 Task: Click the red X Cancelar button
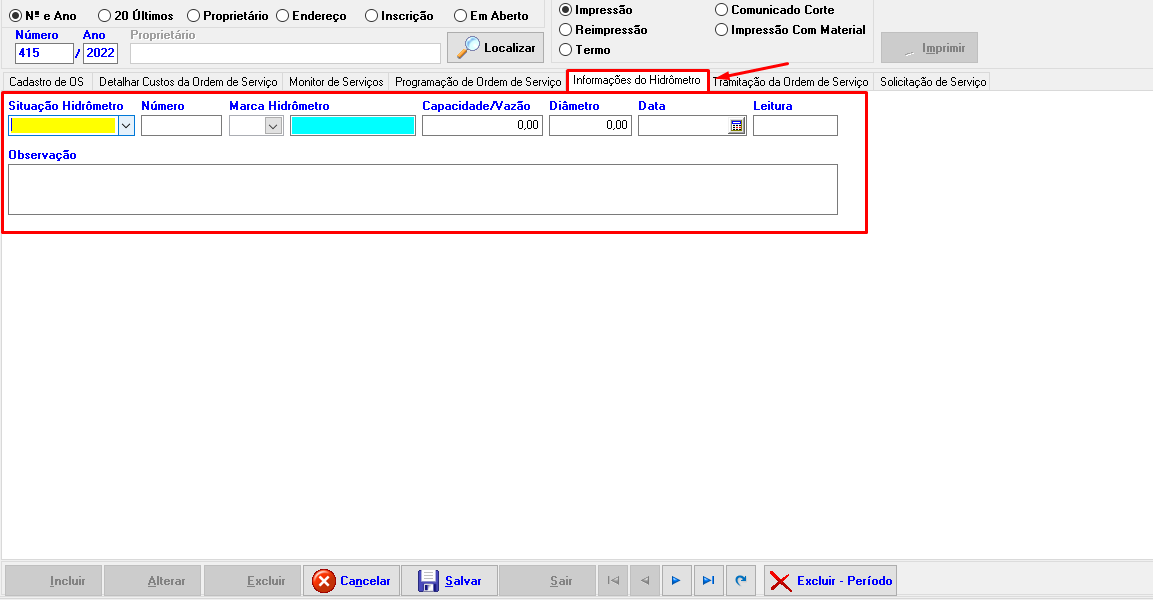pos(351,581)
